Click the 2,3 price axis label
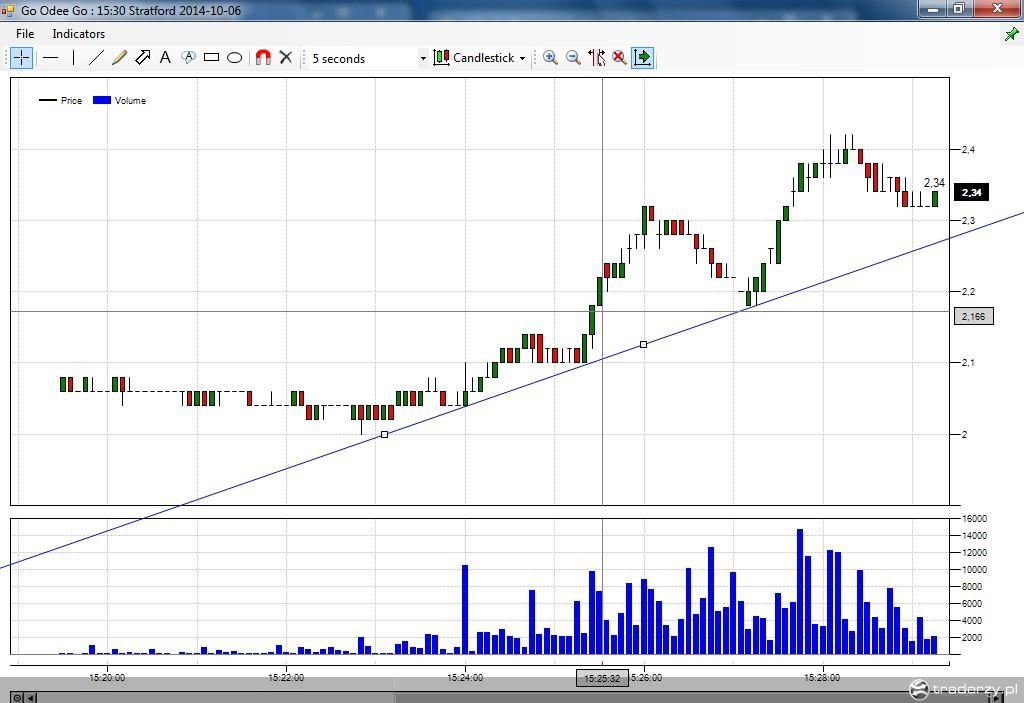This screenshot has height=703, width=1024. pos(968,221)
